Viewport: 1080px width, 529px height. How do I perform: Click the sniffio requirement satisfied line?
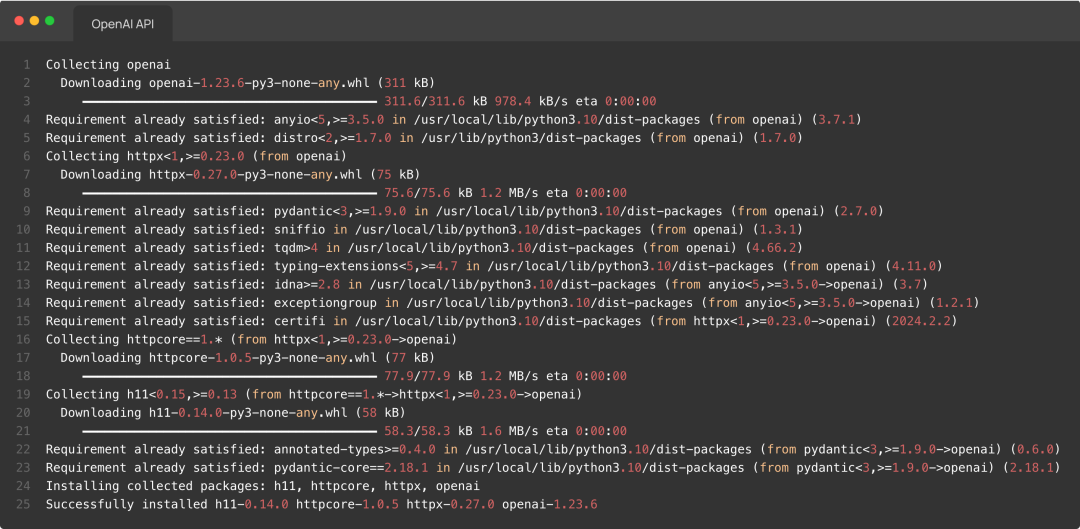pyautogui.click(x=424, y=229)
